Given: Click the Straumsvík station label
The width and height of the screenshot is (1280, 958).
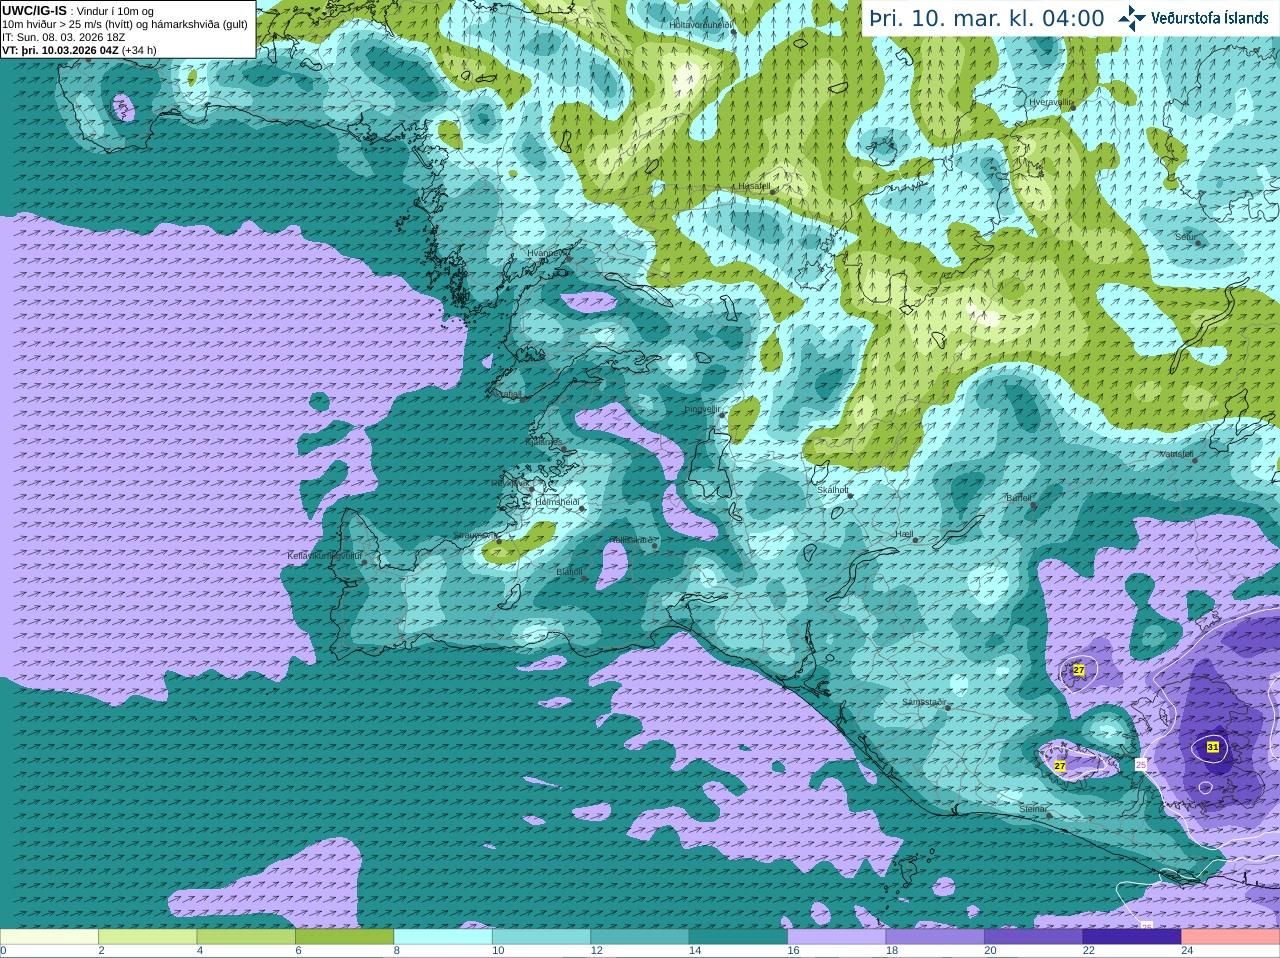Looking at the screenshot, I should point(476,536).
